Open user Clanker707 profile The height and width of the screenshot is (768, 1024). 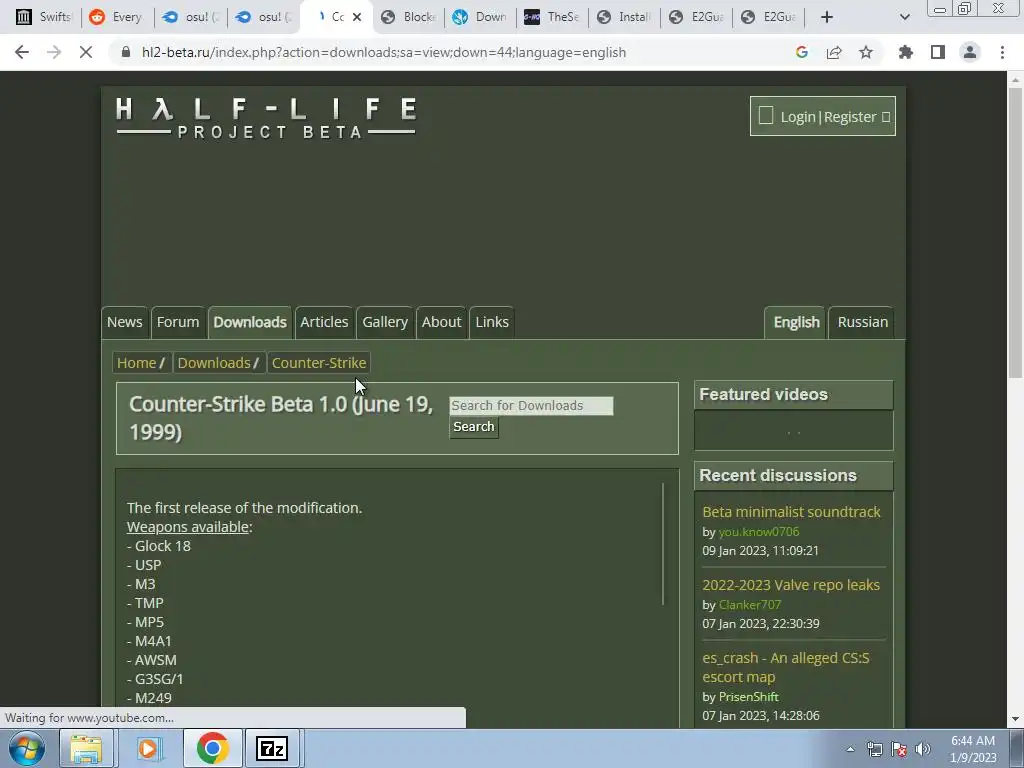pos(750,605)
